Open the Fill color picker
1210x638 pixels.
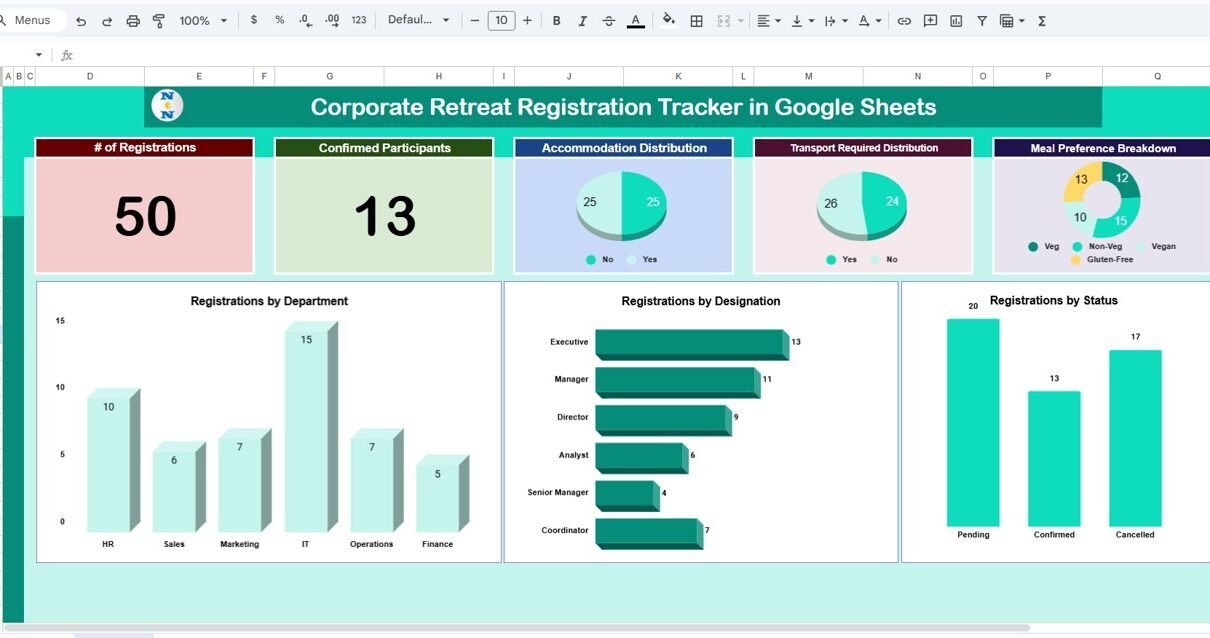click(669, 21)
